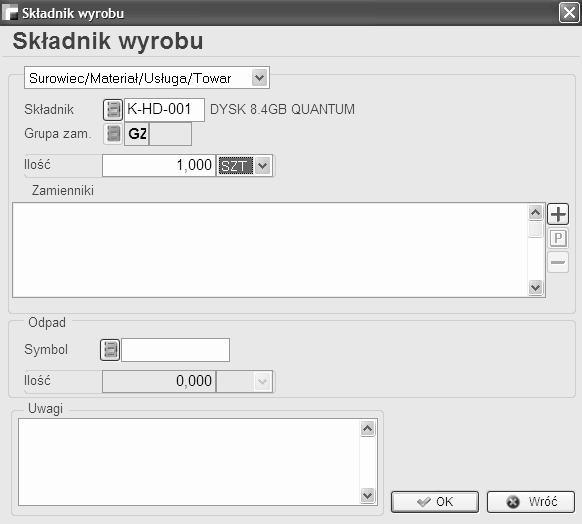This screenshot has height=524, width=582.
Task: Click the Grupa zam. label
Action: (x=58, y=134)
